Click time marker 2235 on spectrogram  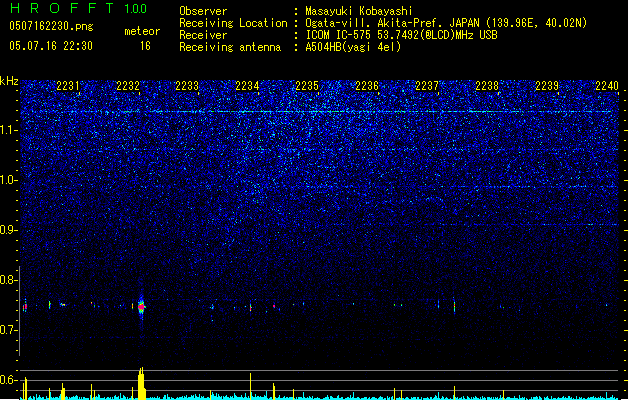(307, 86)
